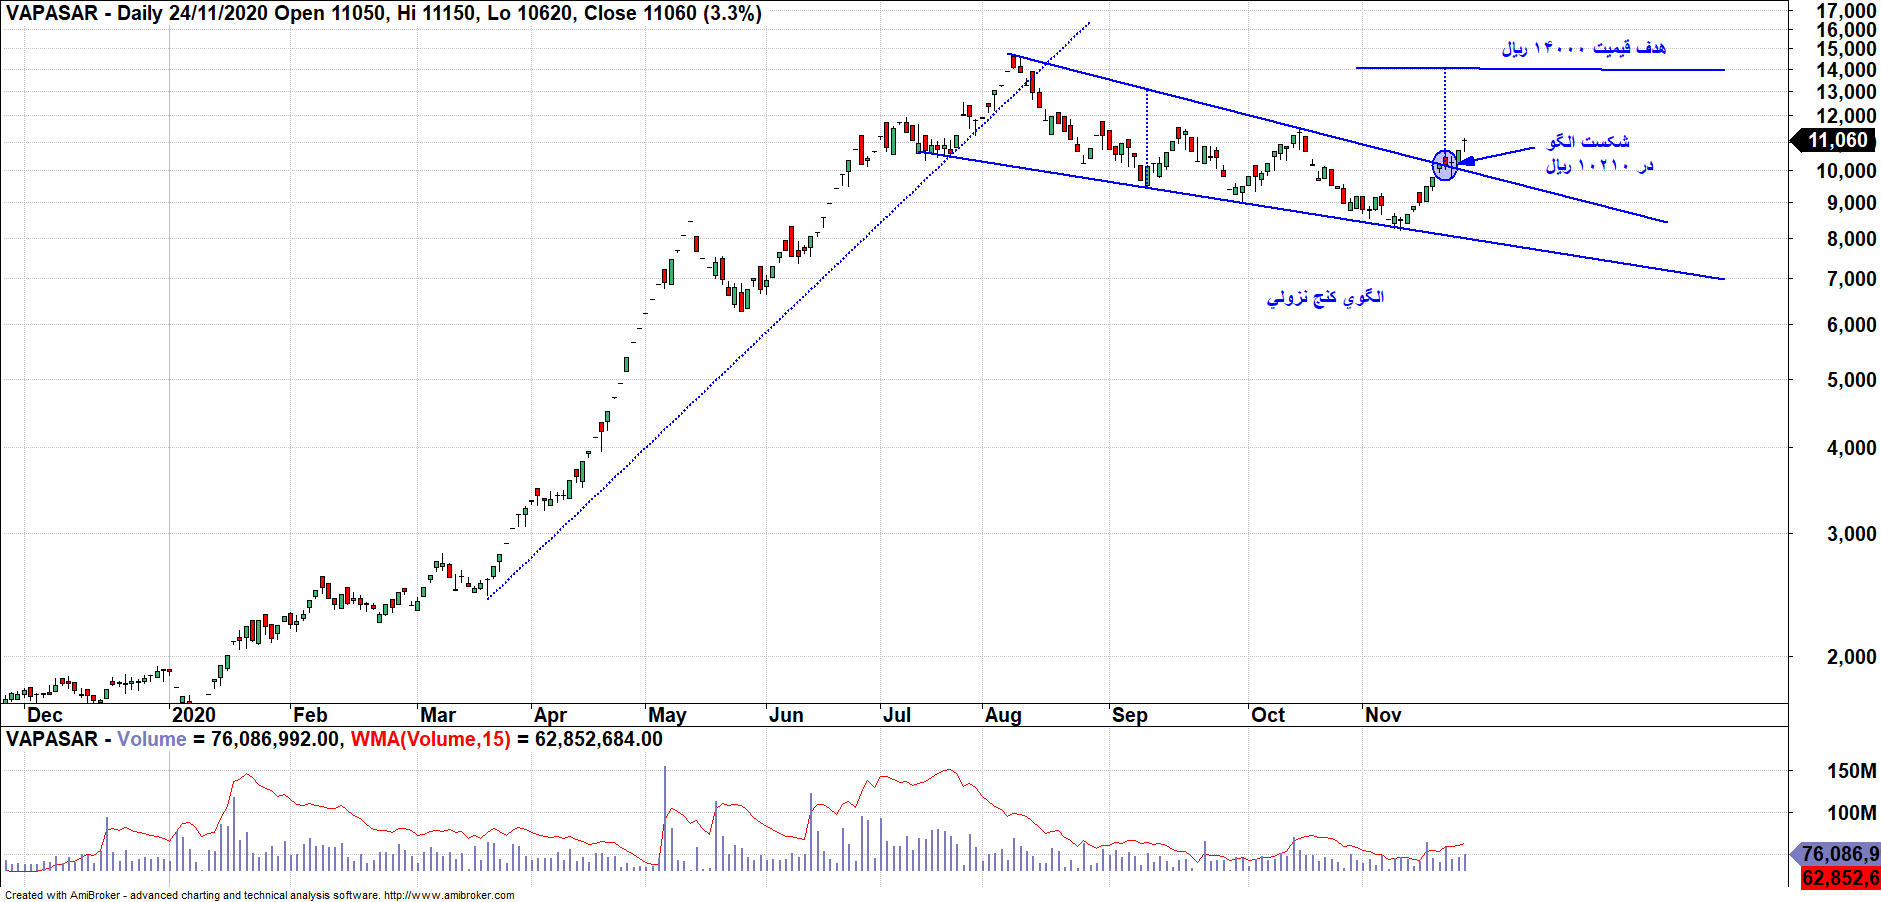
Task: Click the 14,000 level on the price axis
Action: 1846,70
